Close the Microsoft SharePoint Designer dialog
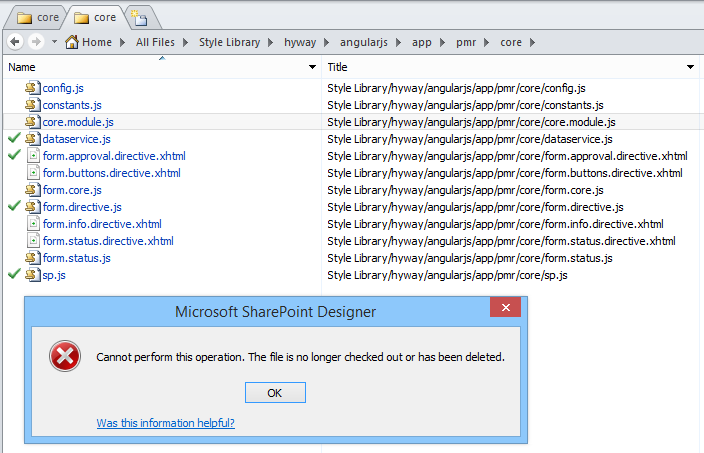The width and height of the screenshot is (704, 453). tap(505, 308)
